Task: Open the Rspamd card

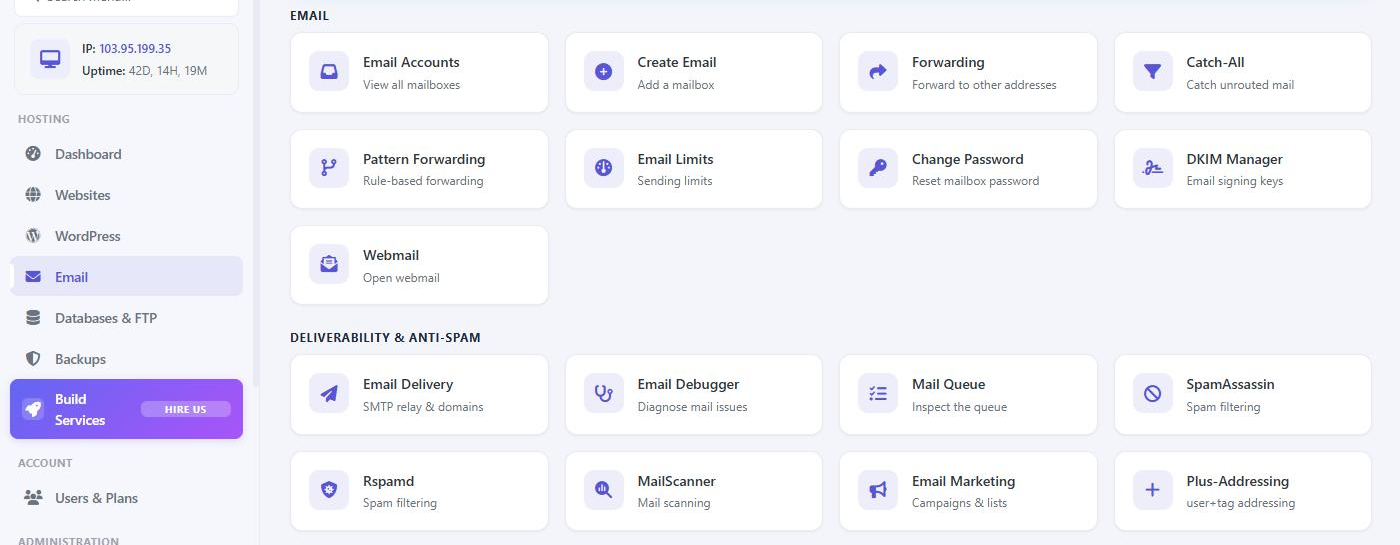Action: click(419, 491)
